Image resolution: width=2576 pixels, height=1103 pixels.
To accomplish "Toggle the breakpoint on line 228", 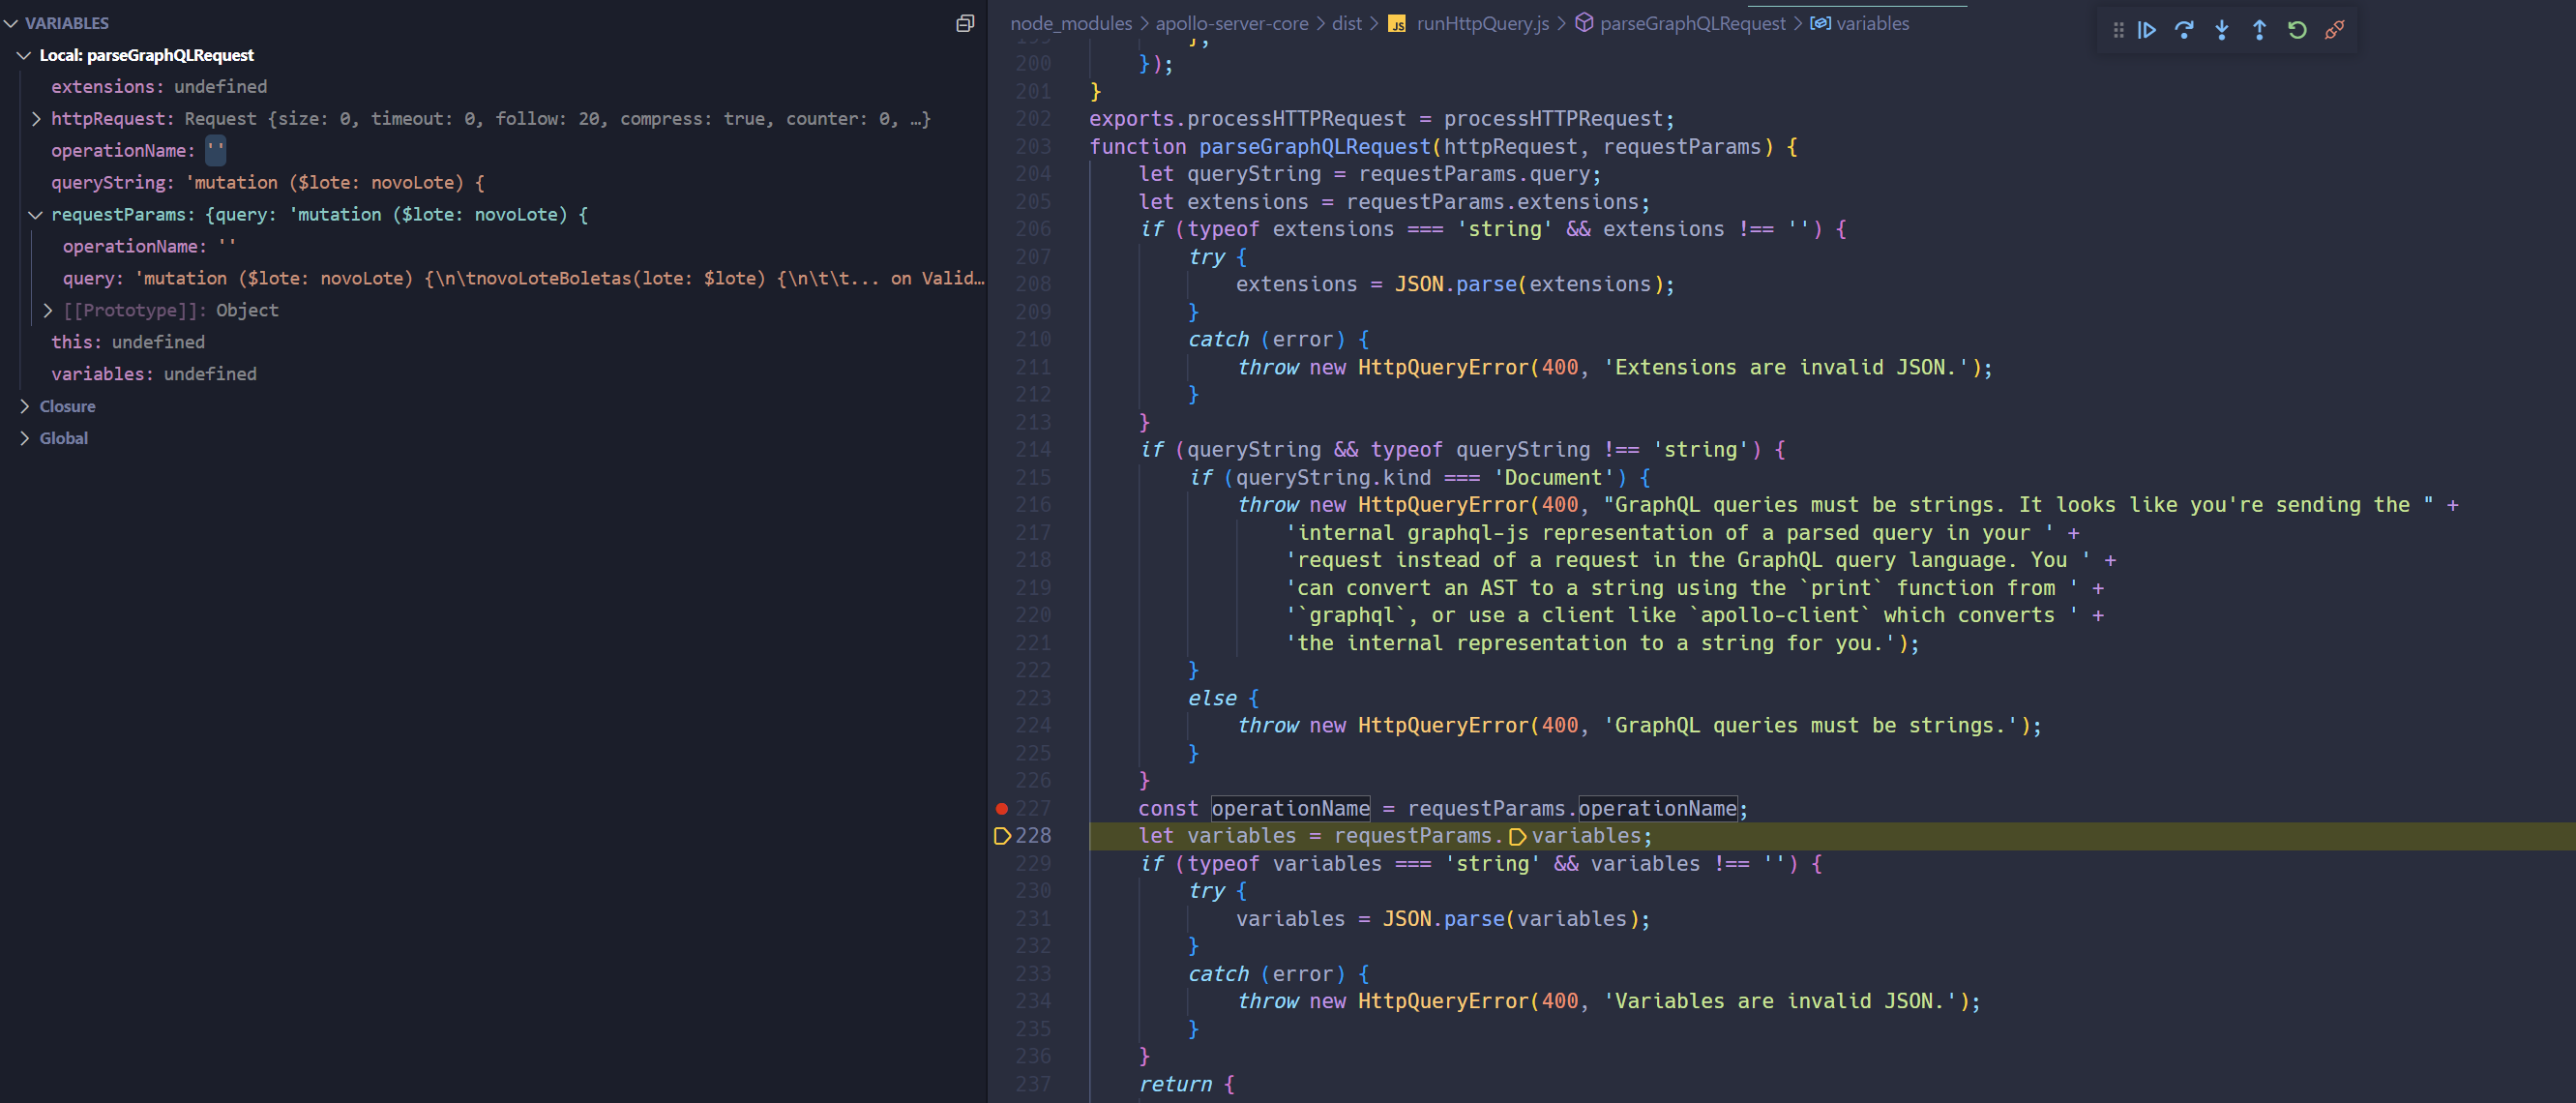I will click(1001, 836).
